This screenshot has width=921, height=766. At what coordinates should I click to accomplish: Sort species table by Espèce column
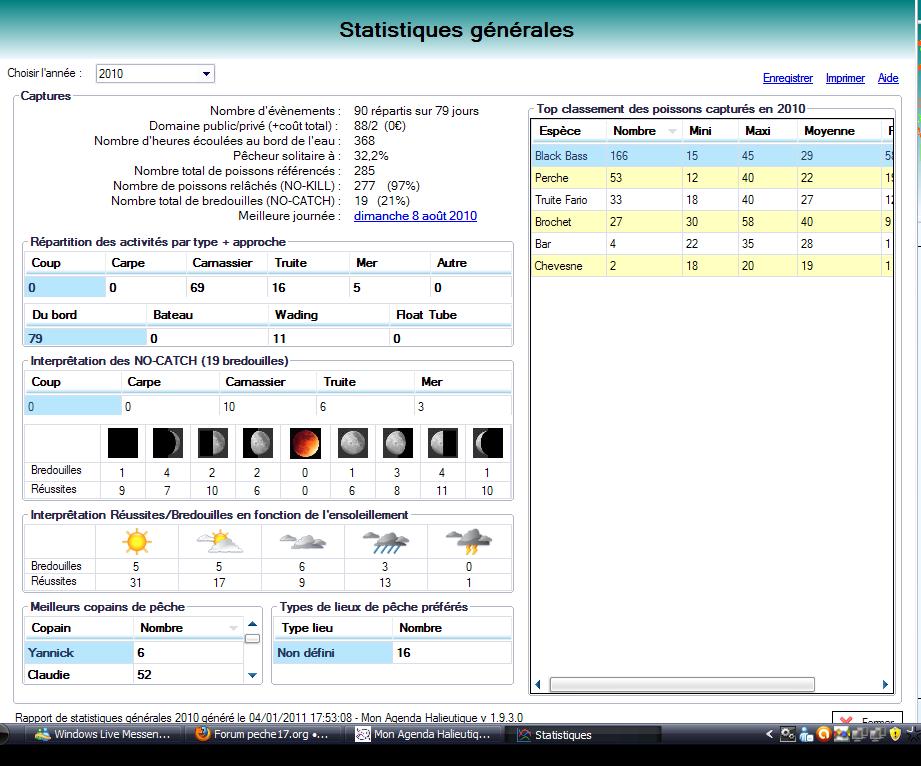[x=569, y=131]
